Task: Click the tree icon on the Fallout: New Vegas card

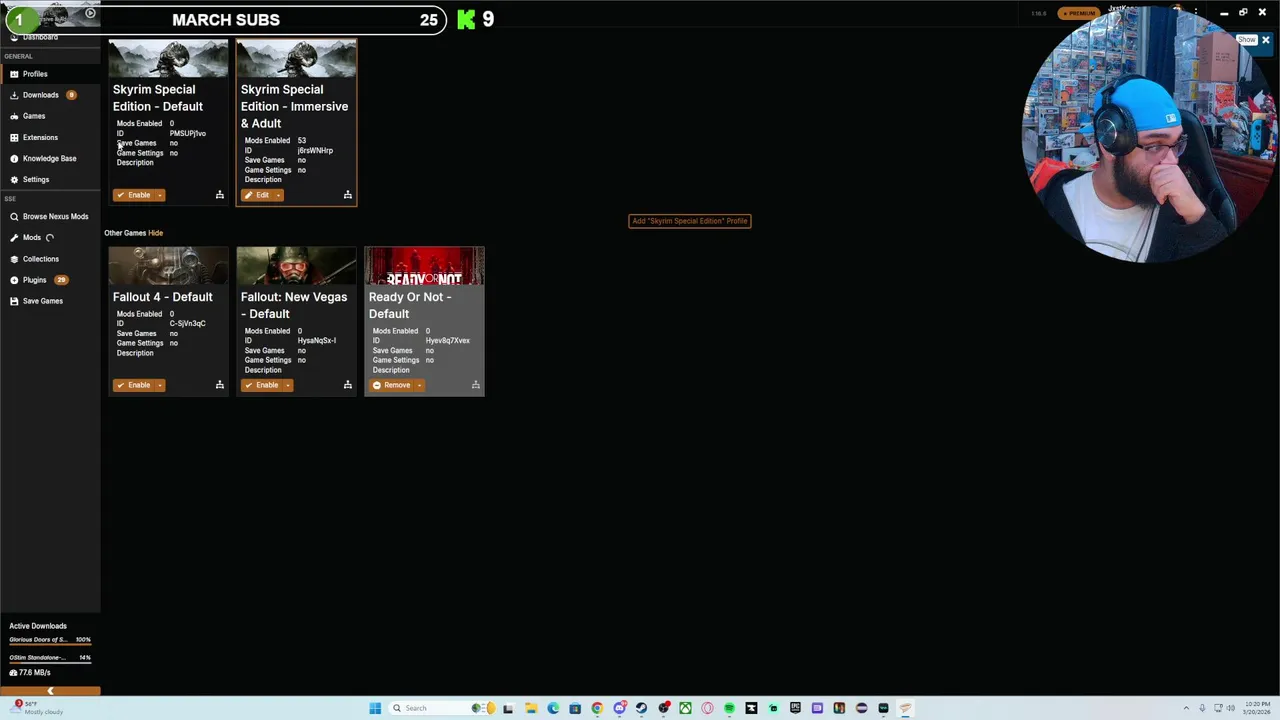Action: [348, 385]
